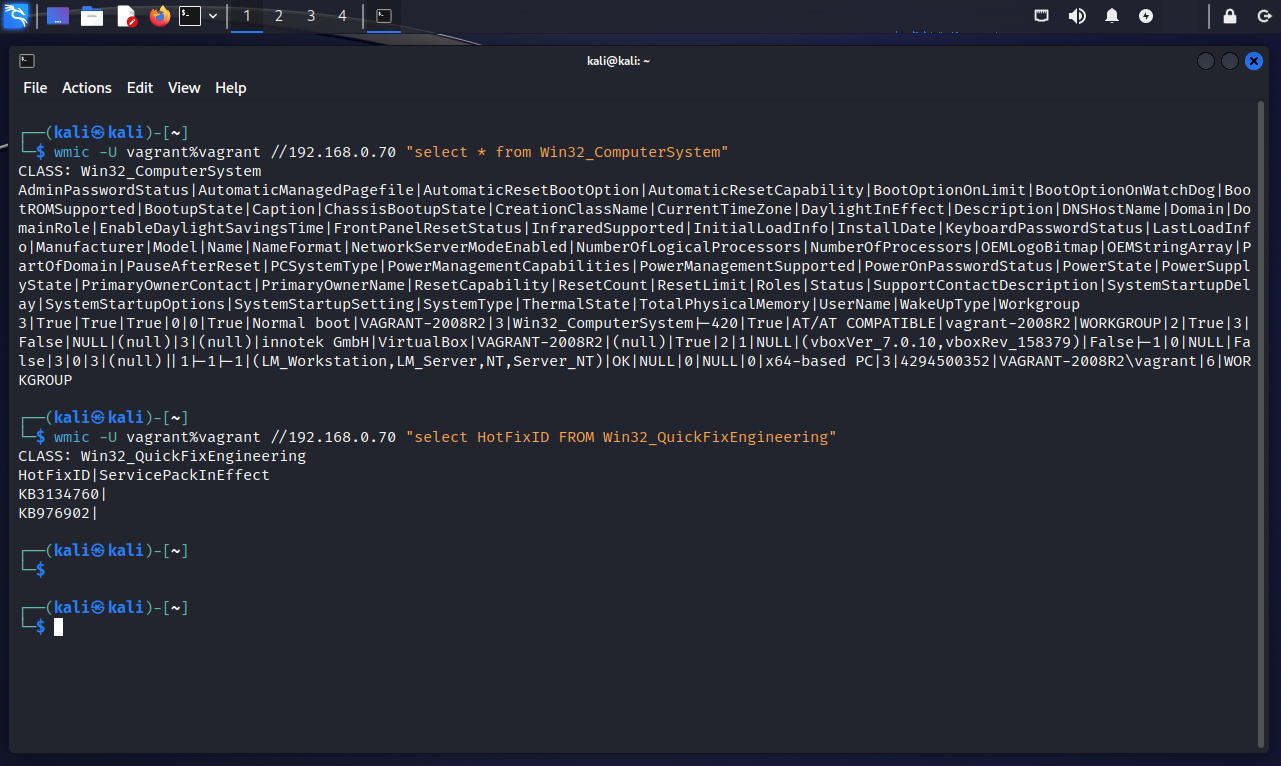Click the log out icon
This screenshot has width=1281, height=766.
point(1262,16)
